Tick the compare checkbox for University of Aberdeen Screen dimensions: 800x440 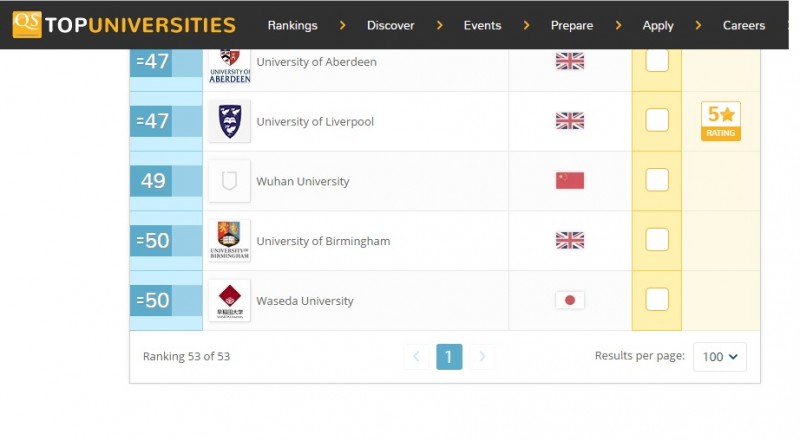657,60
